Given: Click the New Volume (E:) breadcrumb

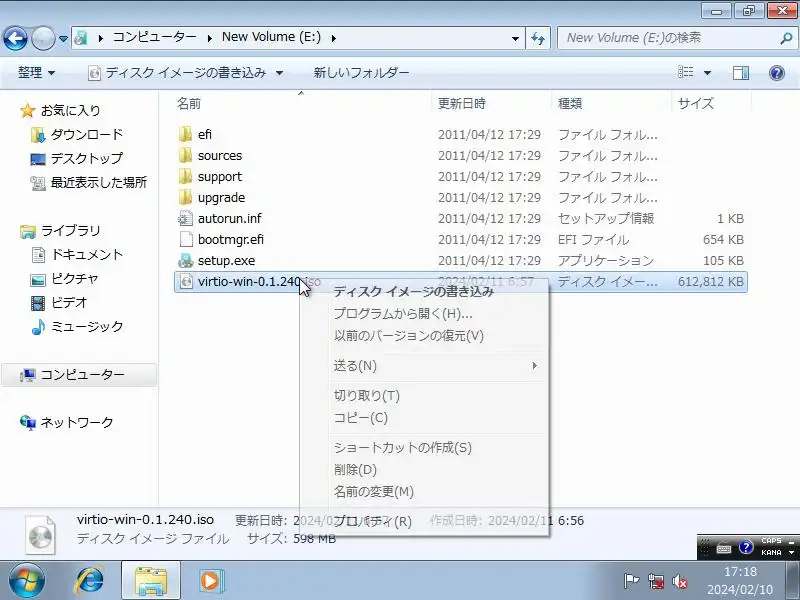Looking at the screenshot, I should (x=271, y=37).
